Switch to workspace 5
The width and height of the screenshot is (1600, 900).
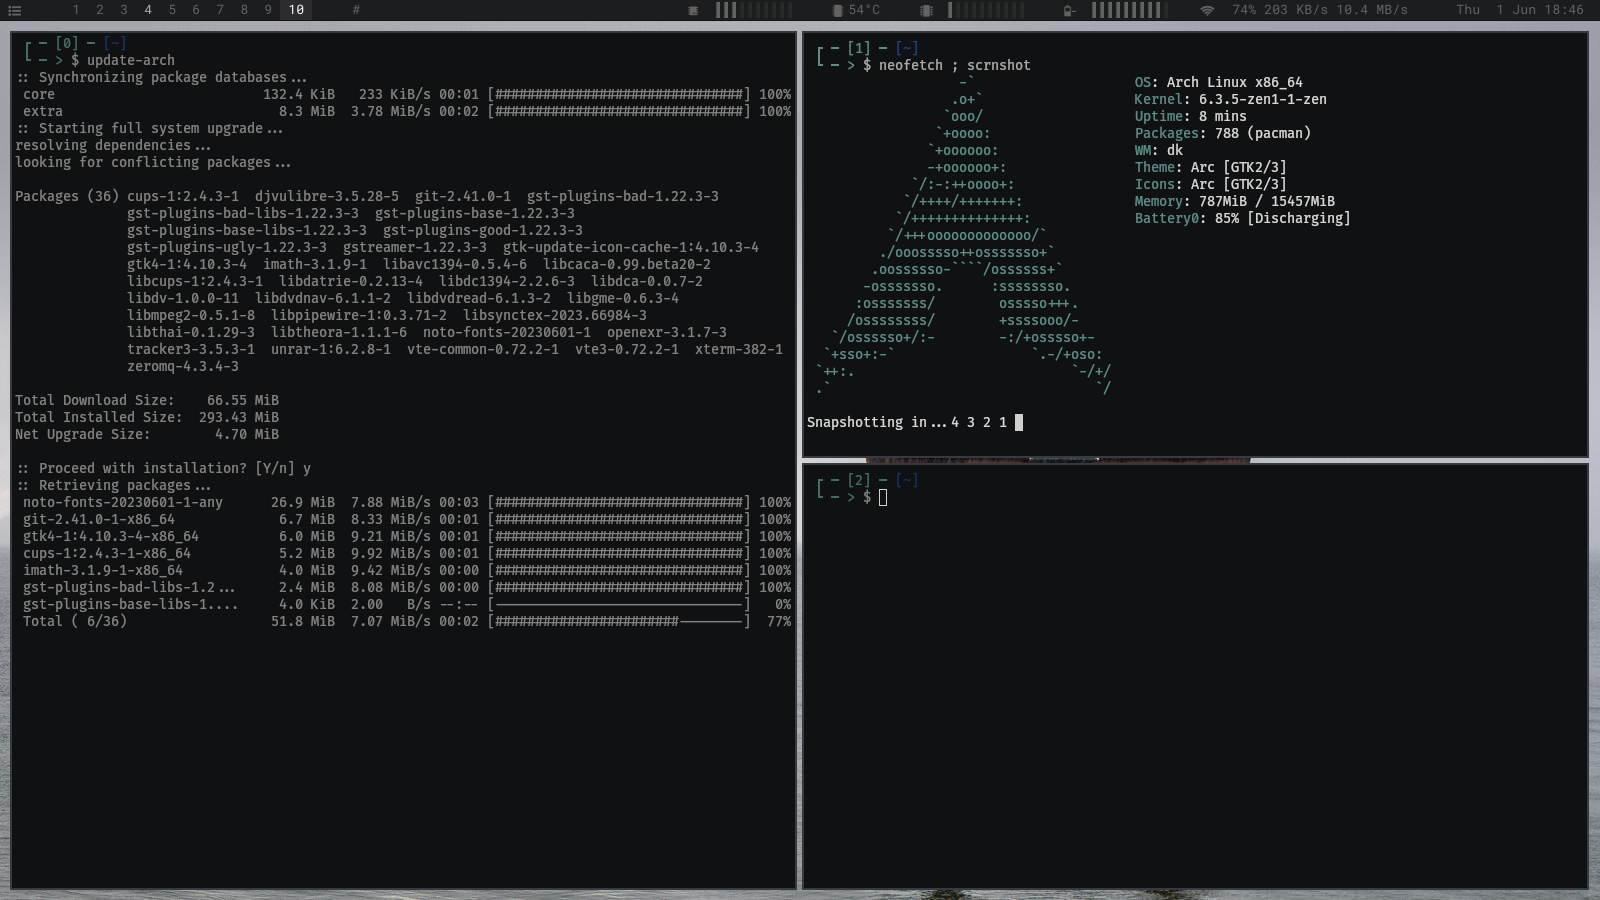click(x=172, y=10)
